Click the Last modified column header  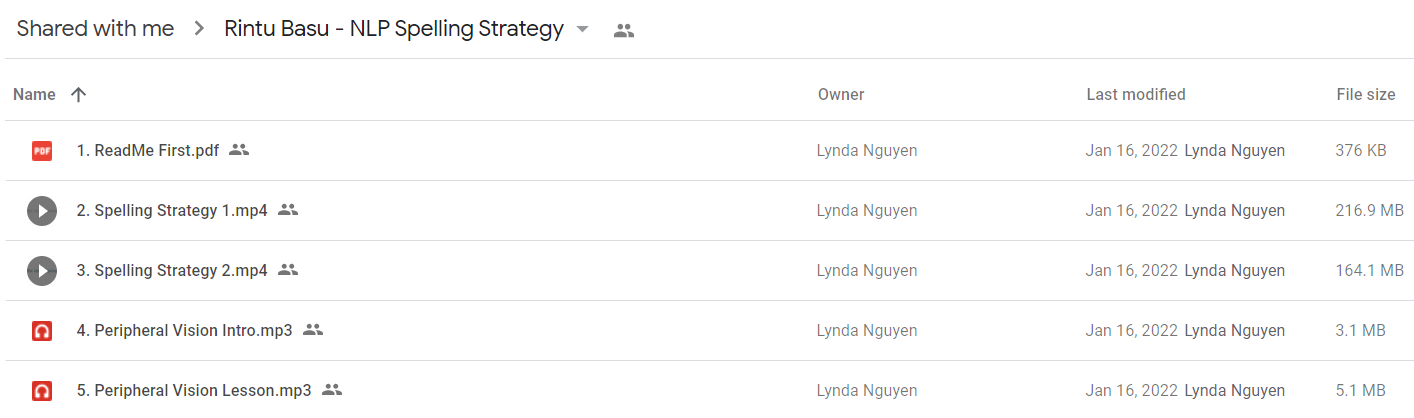click(x=1136, y=95)
